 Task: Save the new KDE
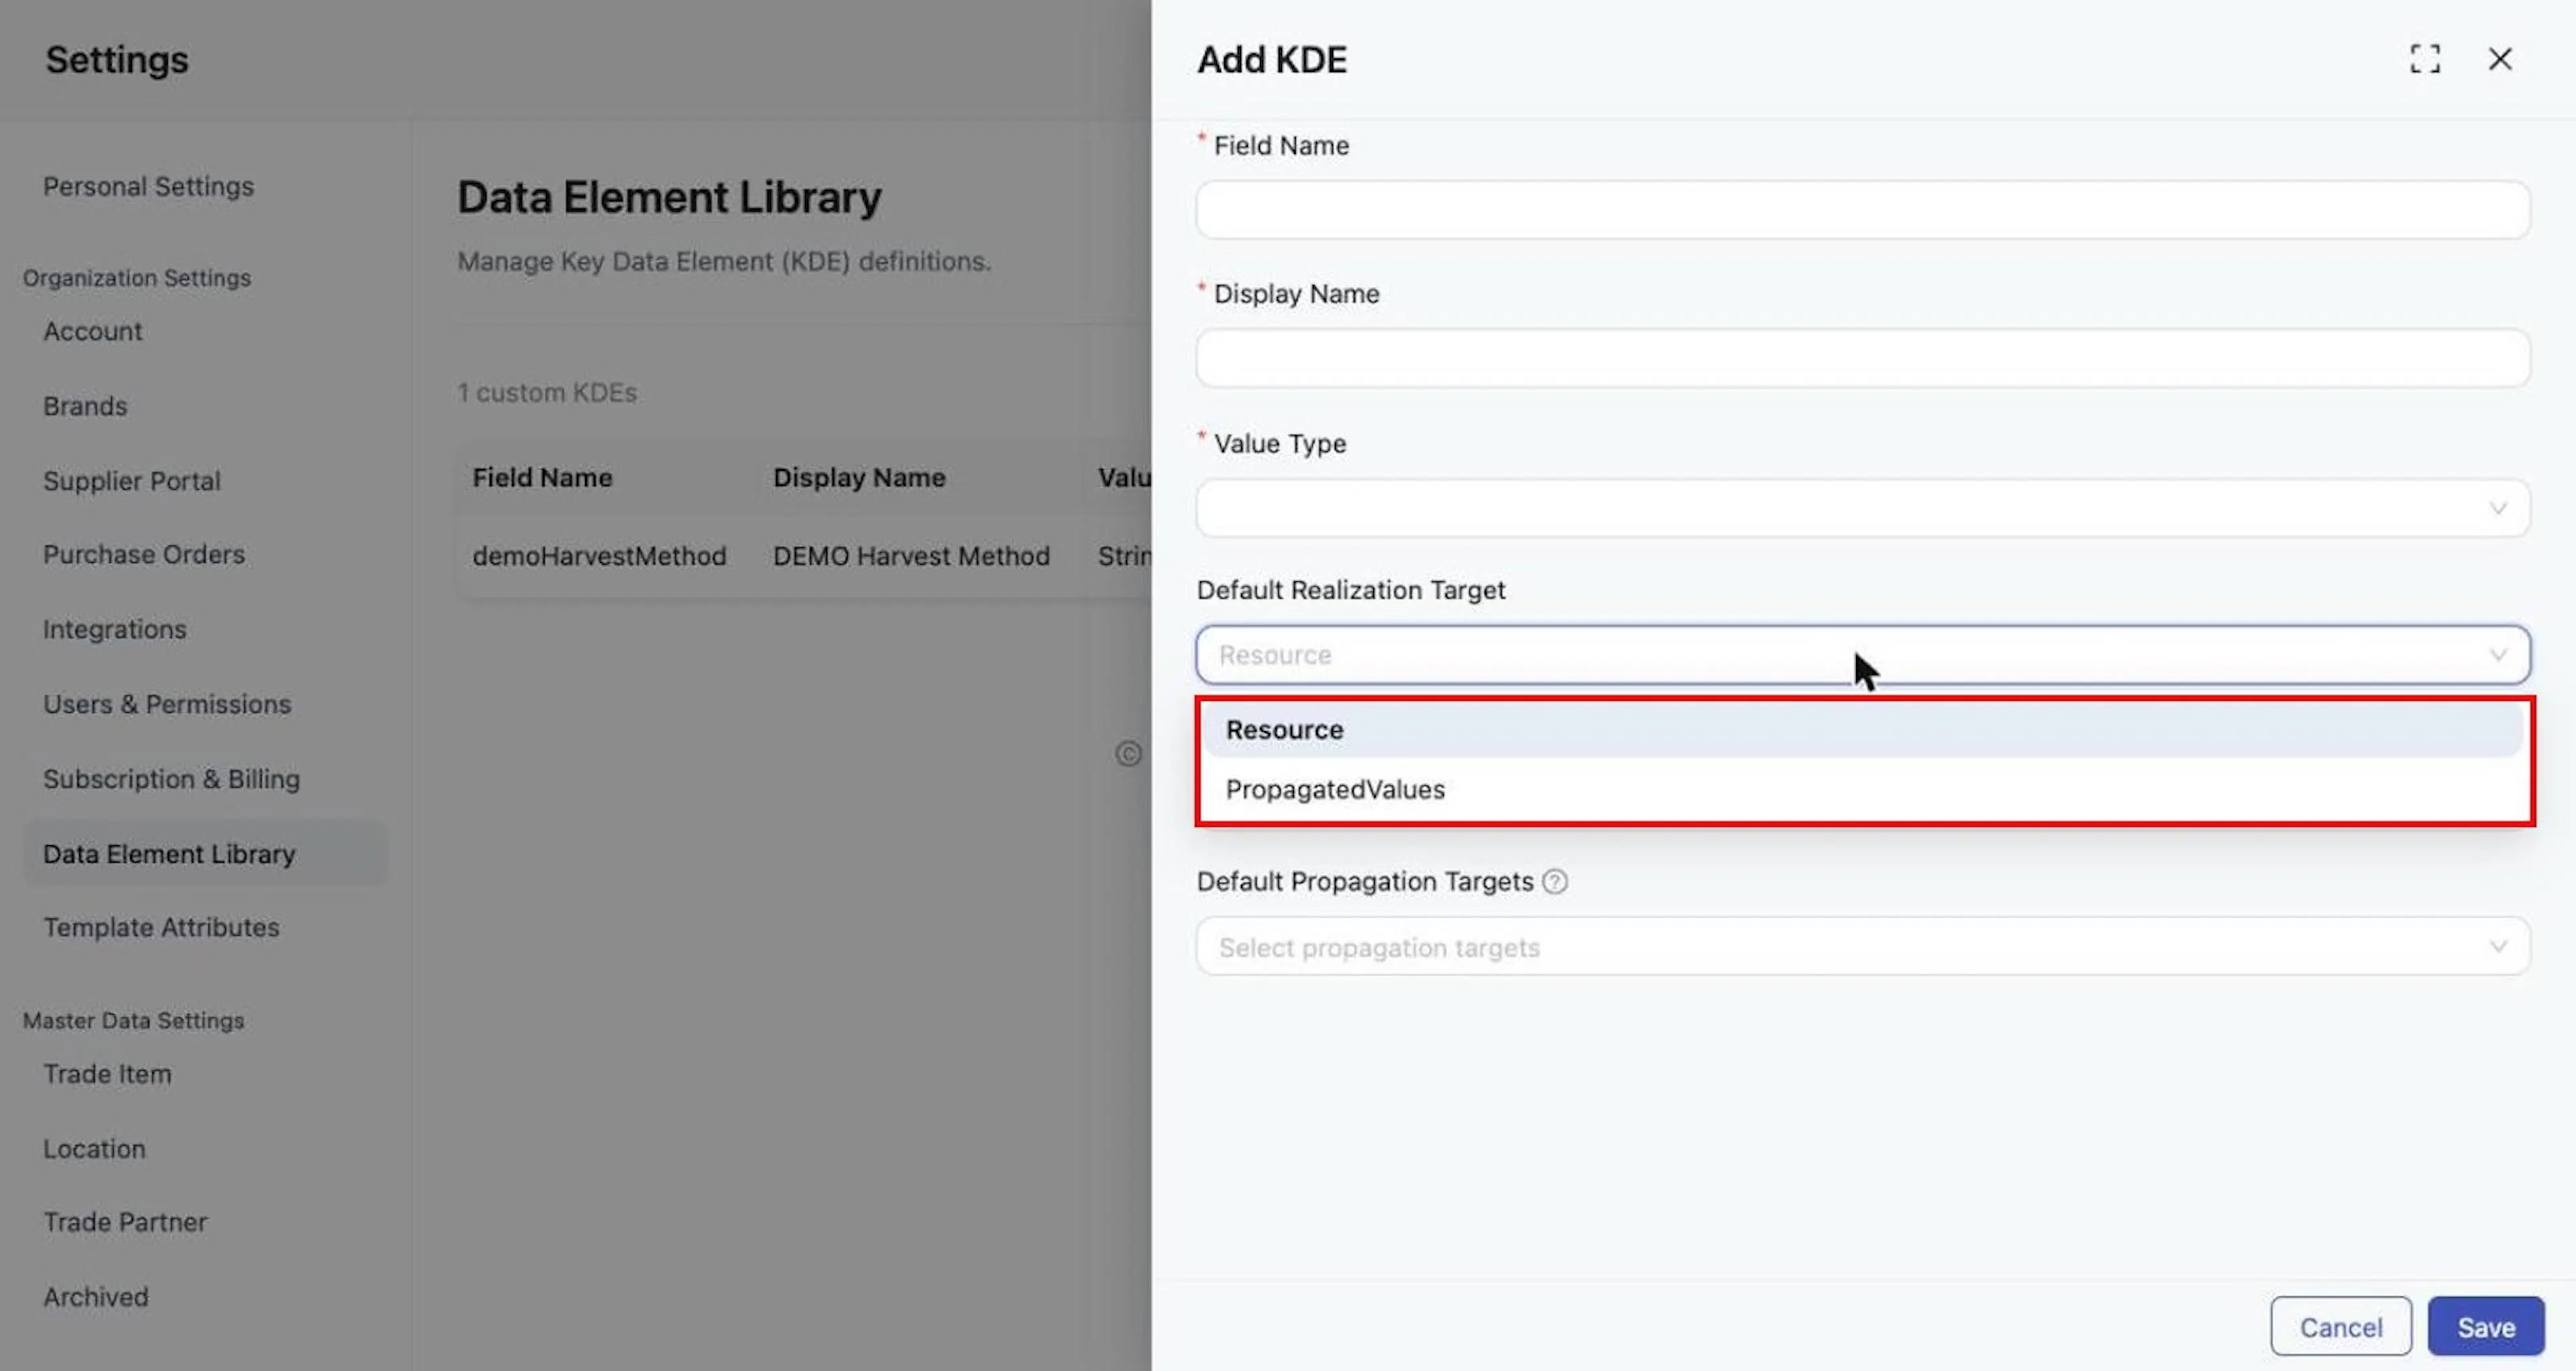click(x=2485, y=1326)
